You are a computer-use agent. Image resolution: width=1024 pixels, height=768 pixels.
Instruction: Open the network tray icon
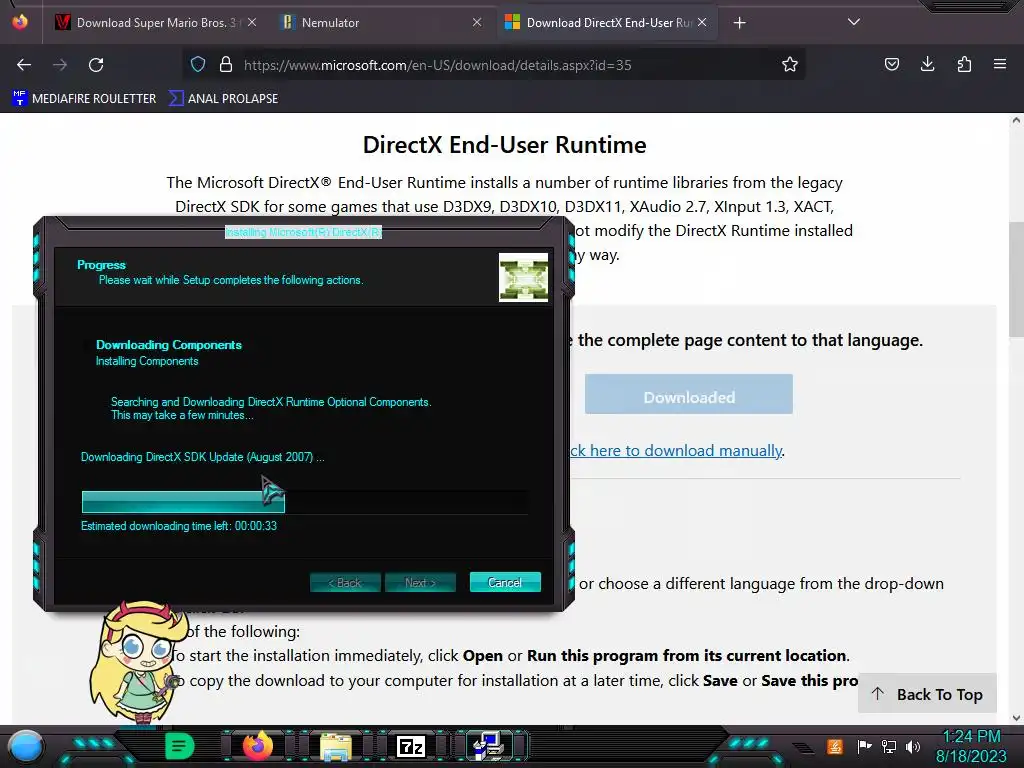(889, 746)
